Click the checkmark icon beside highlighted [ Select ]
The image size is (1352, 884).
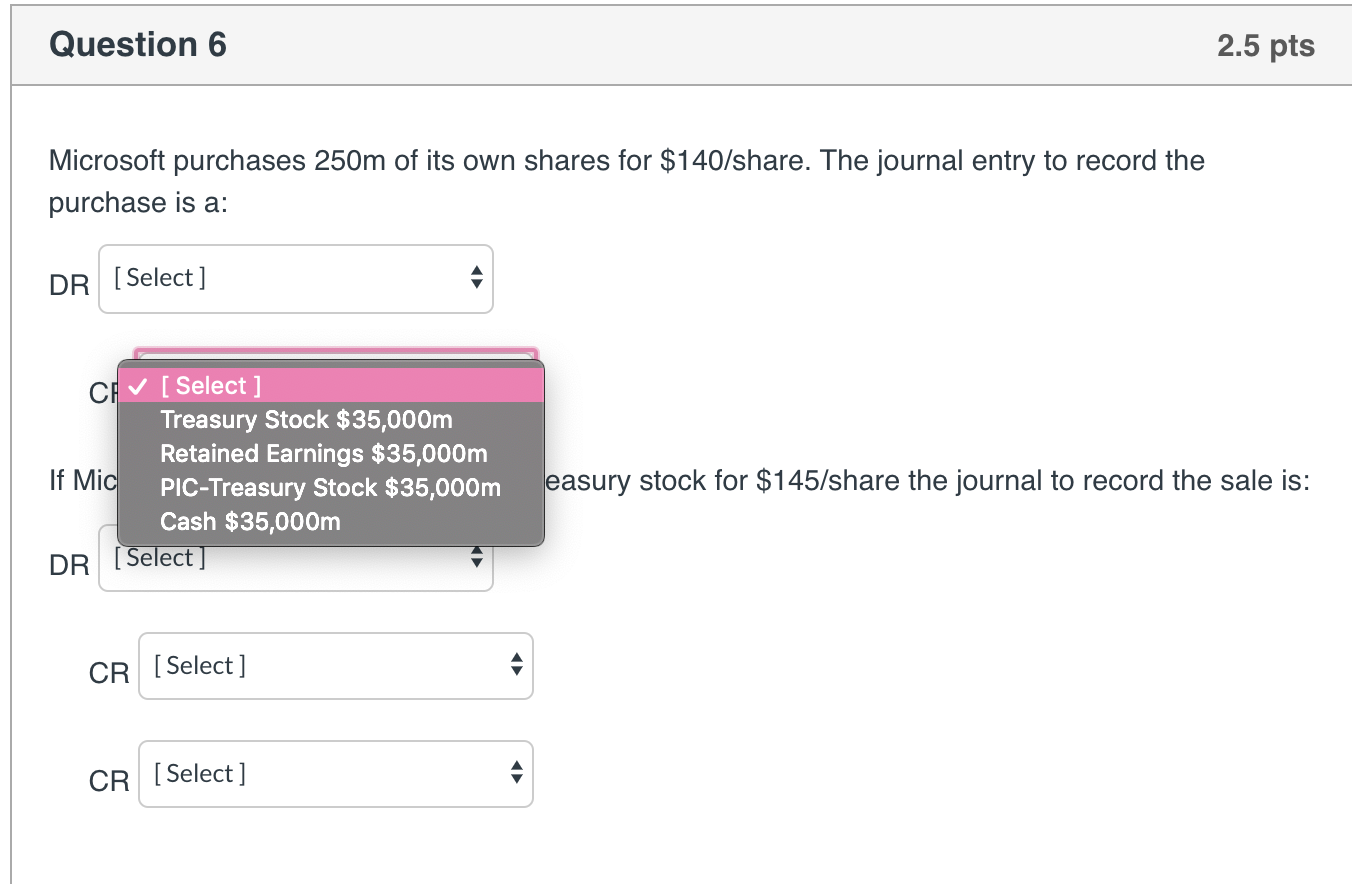click(140, 385)
